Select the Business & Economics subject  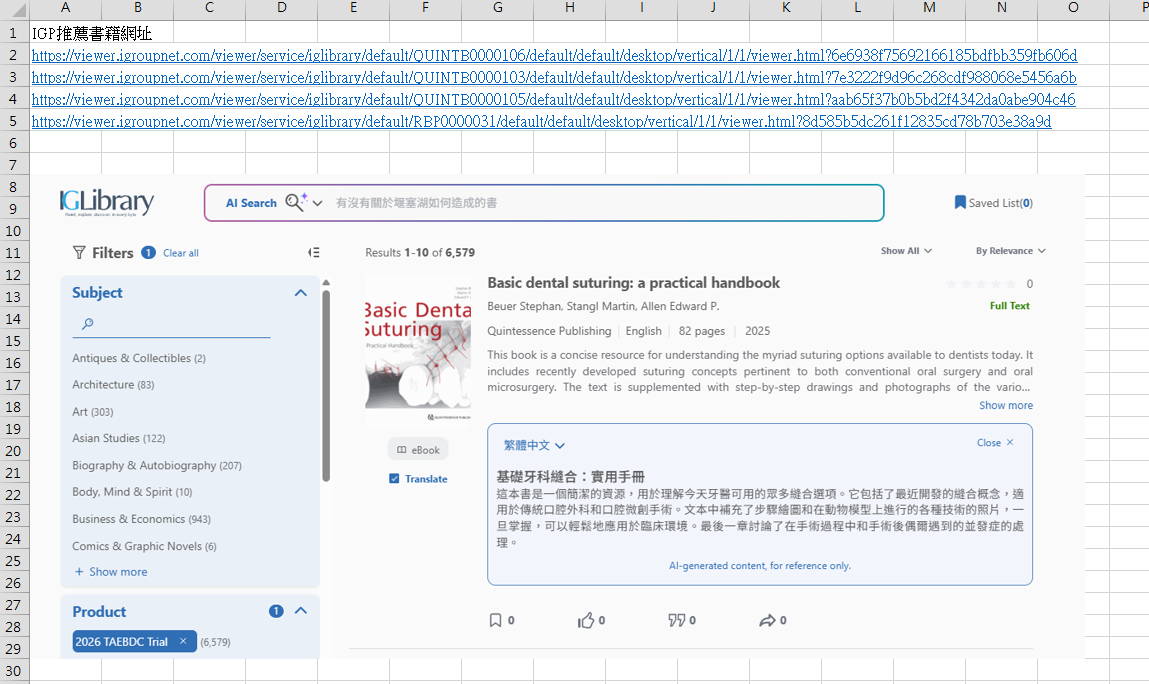point(128,519)
